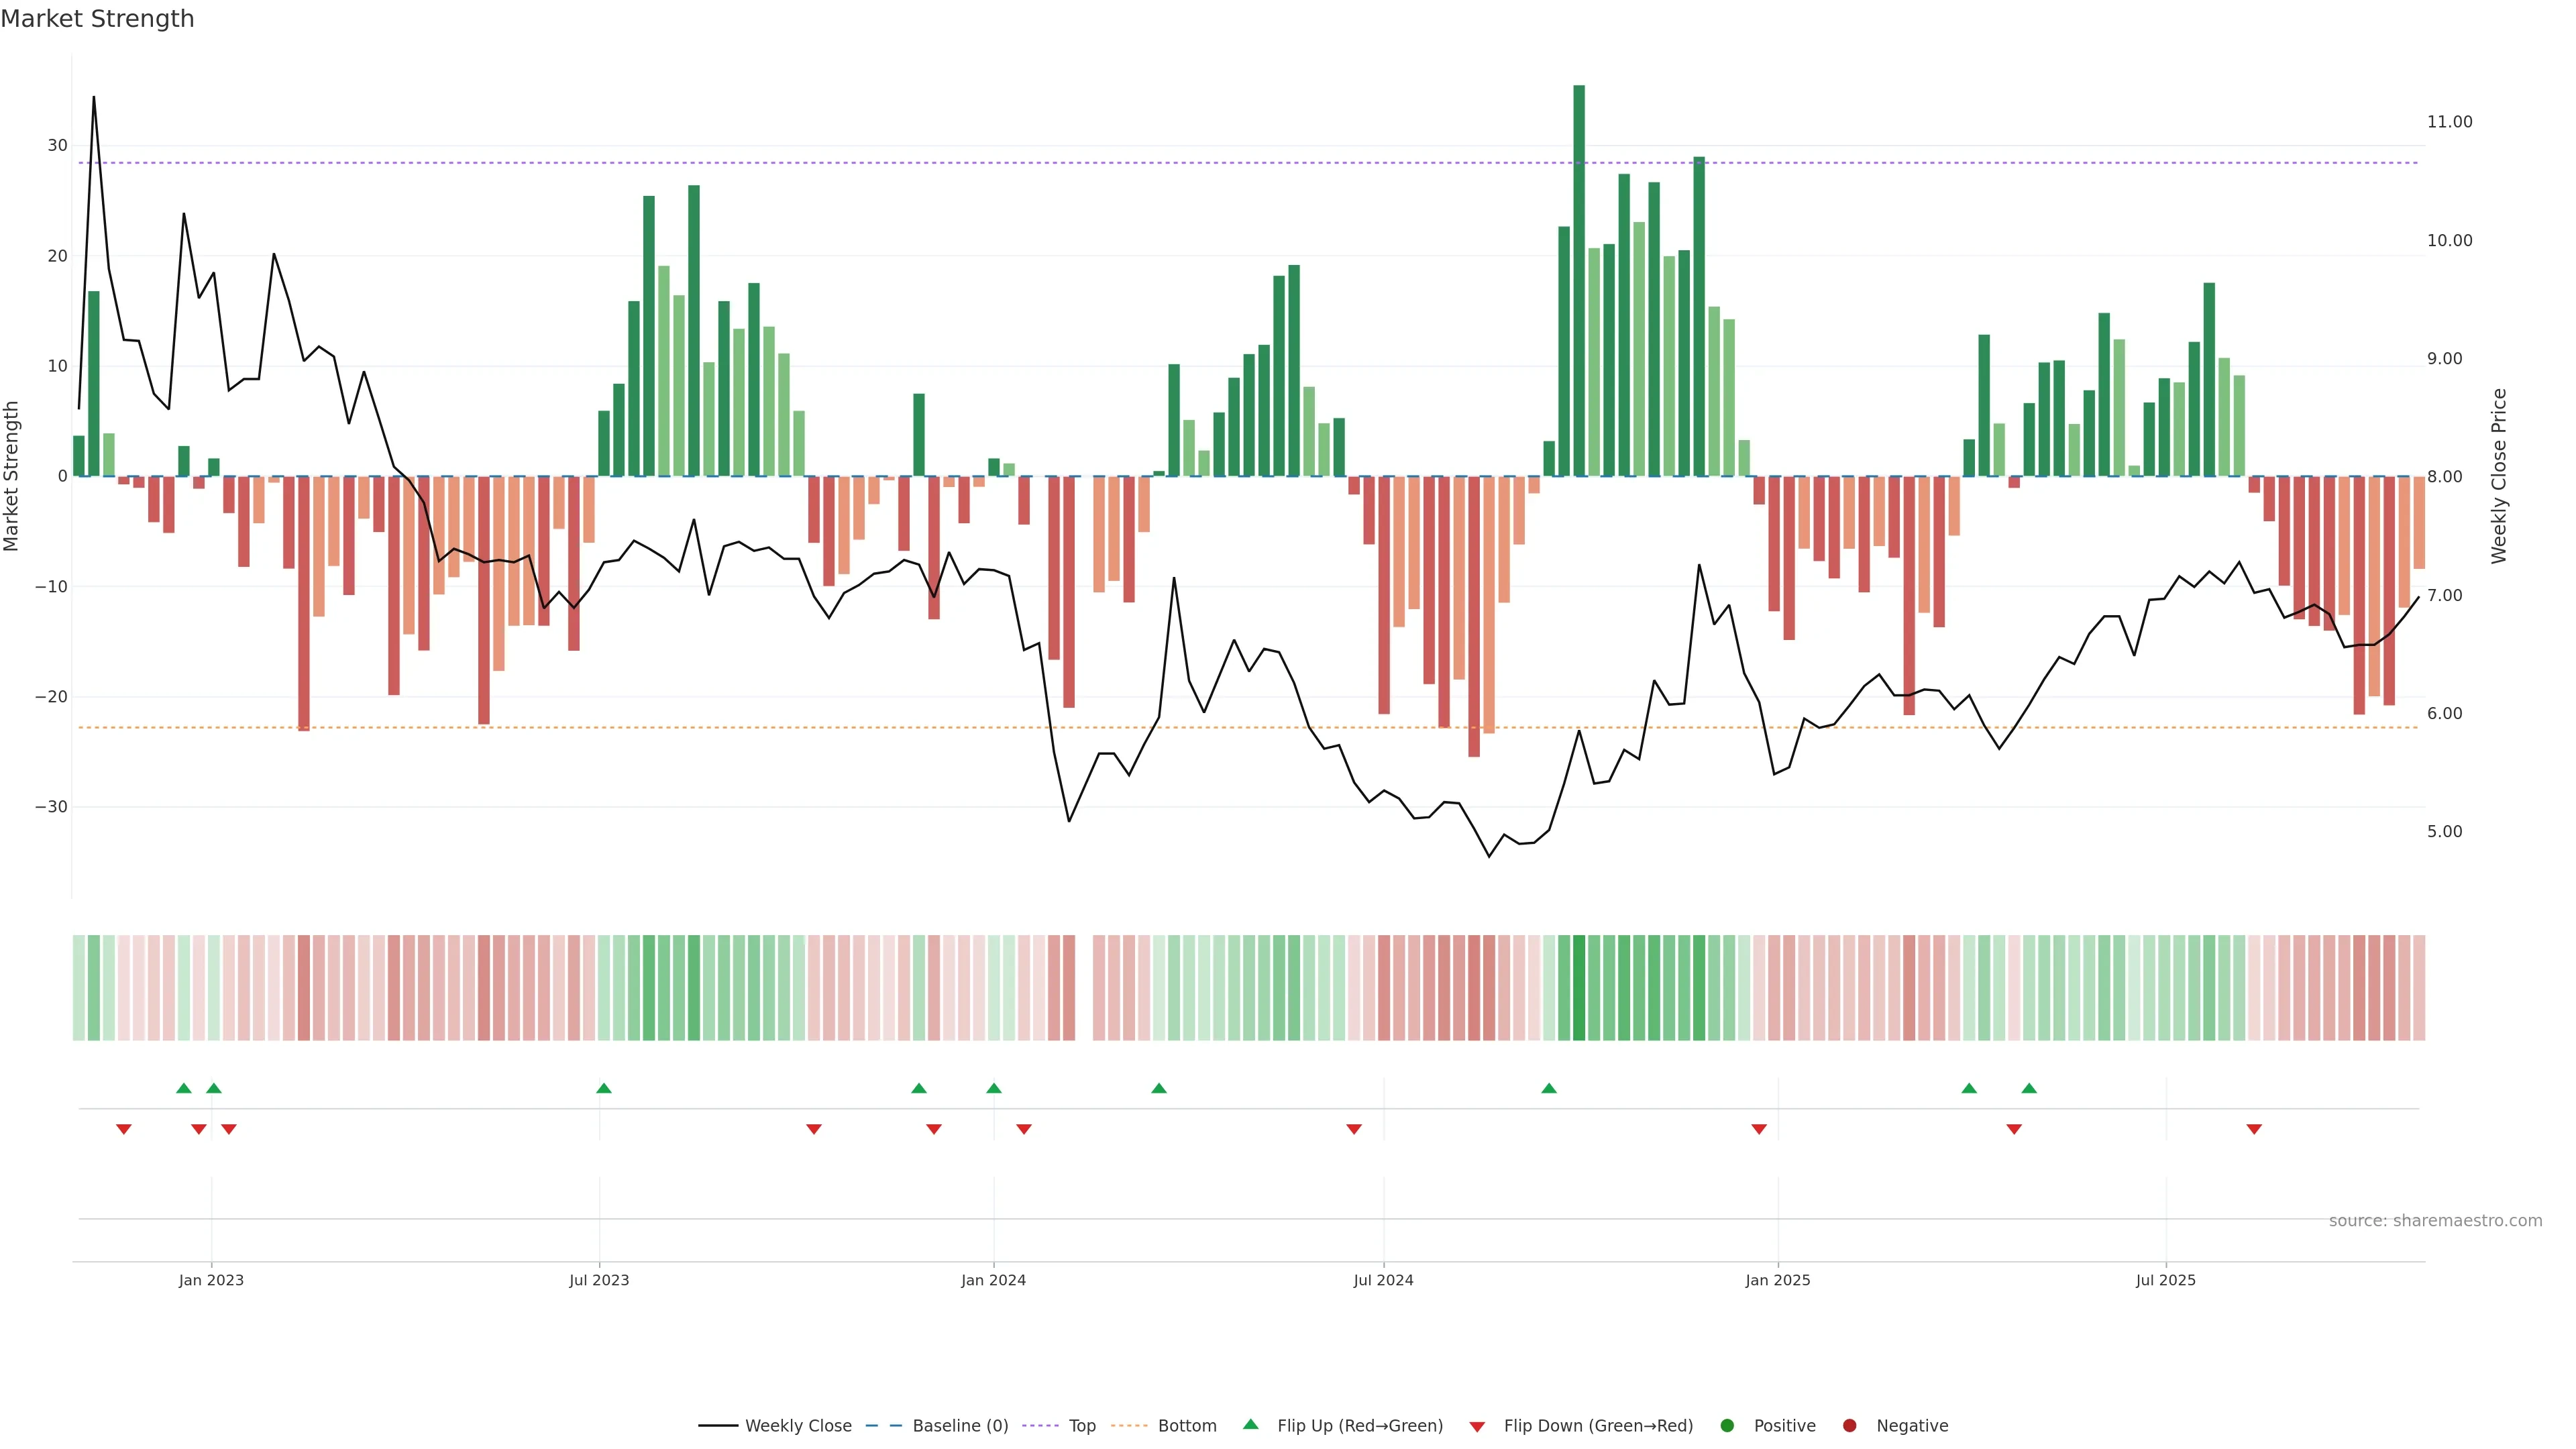Click Flip Down red triangle legend icon
Screen dimensions: 2576x1449
coord(1477,1427)
